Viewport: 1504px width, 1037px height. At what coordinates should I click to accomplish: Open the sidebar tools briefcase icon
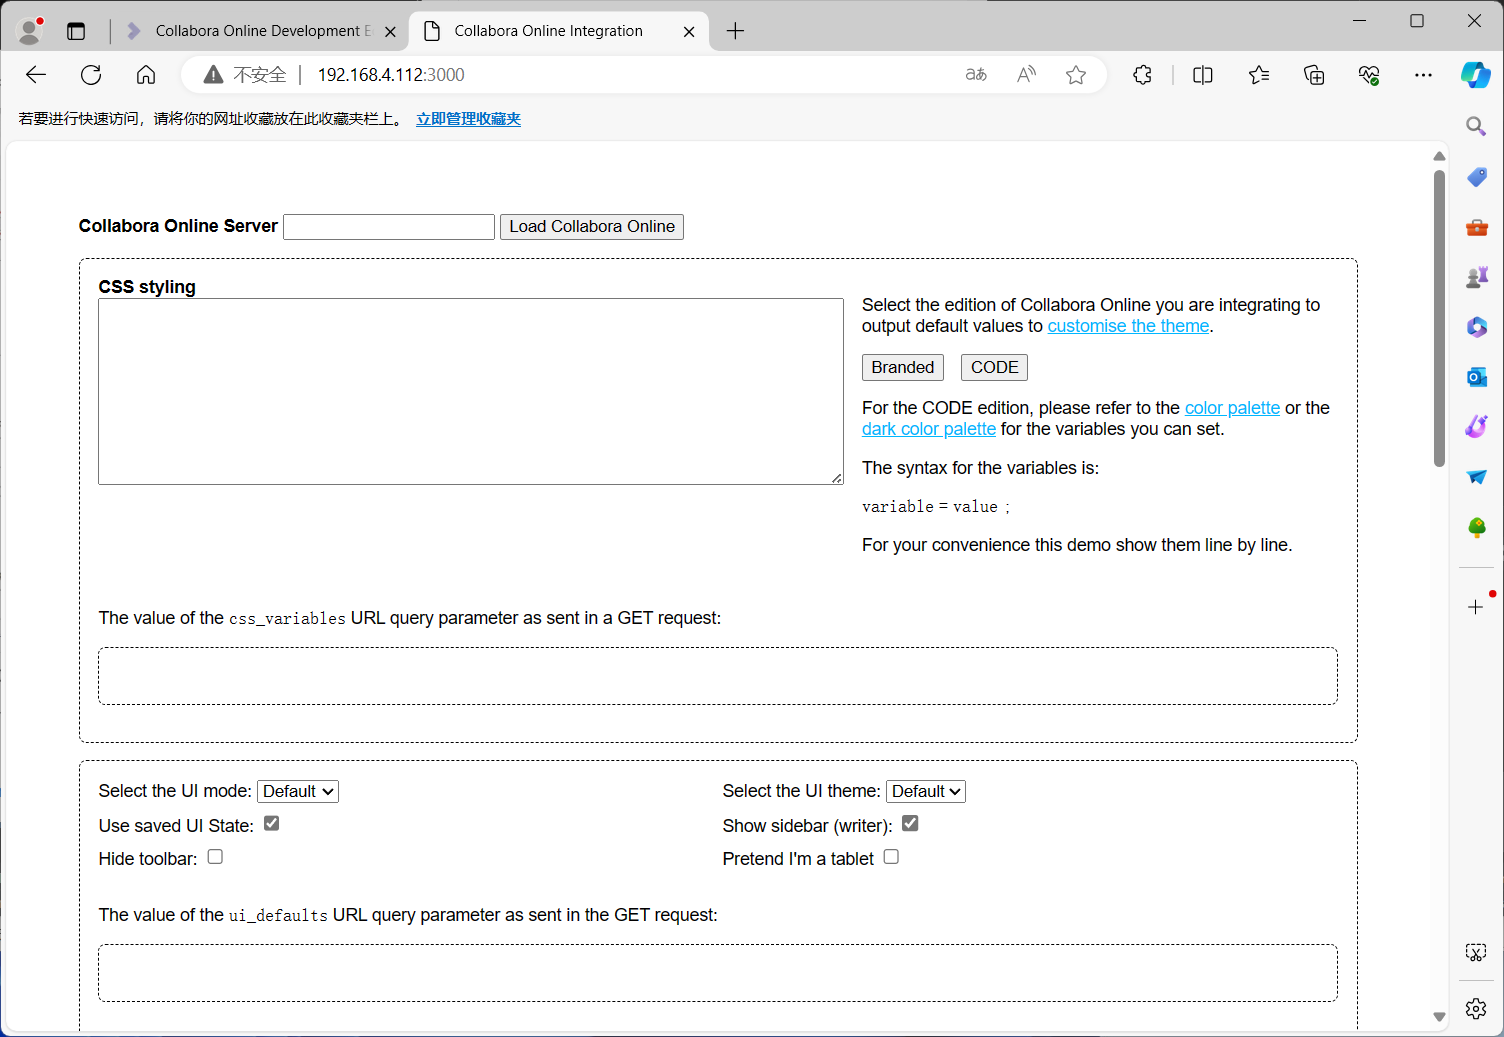tap(1476, 227)
